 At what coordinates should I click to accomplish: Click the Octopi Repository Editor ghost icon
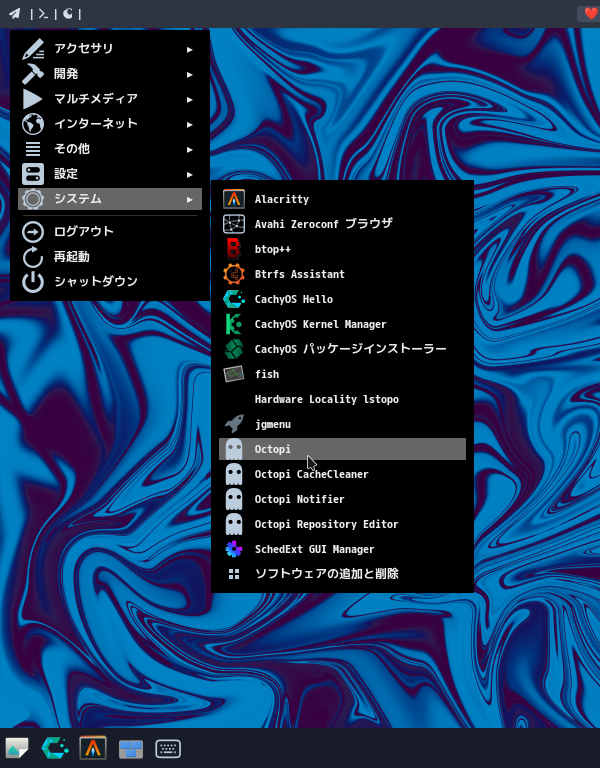pos(234,524)
